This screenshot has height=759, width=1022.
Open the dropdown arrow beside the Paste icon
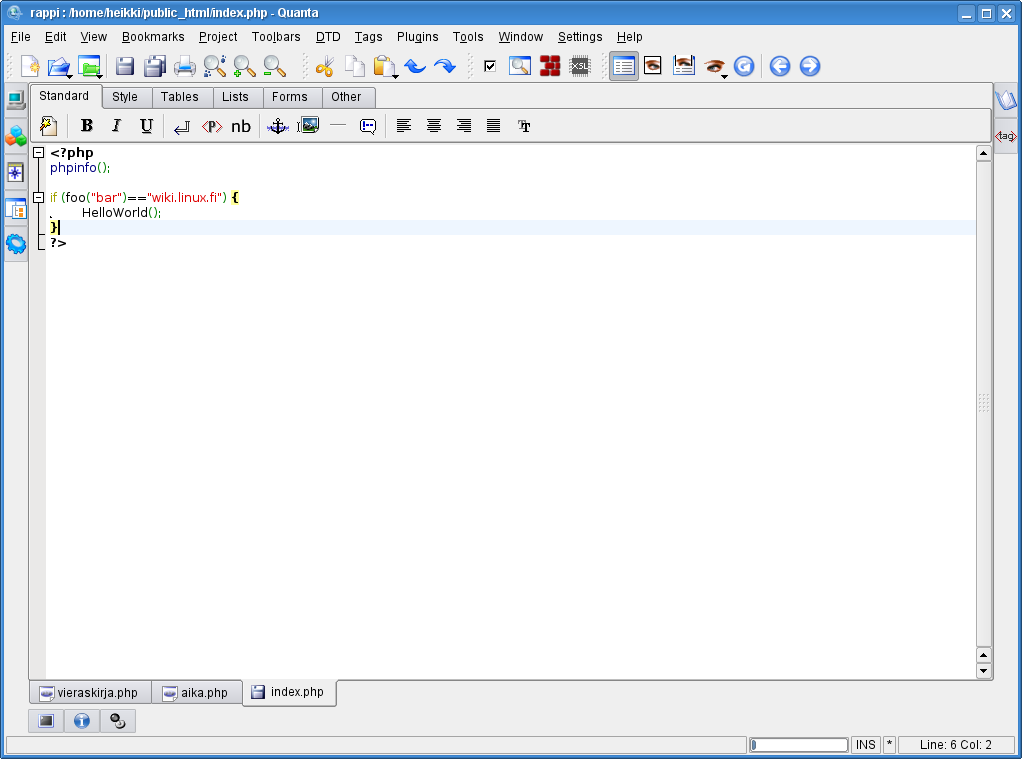tap(395, 76)
